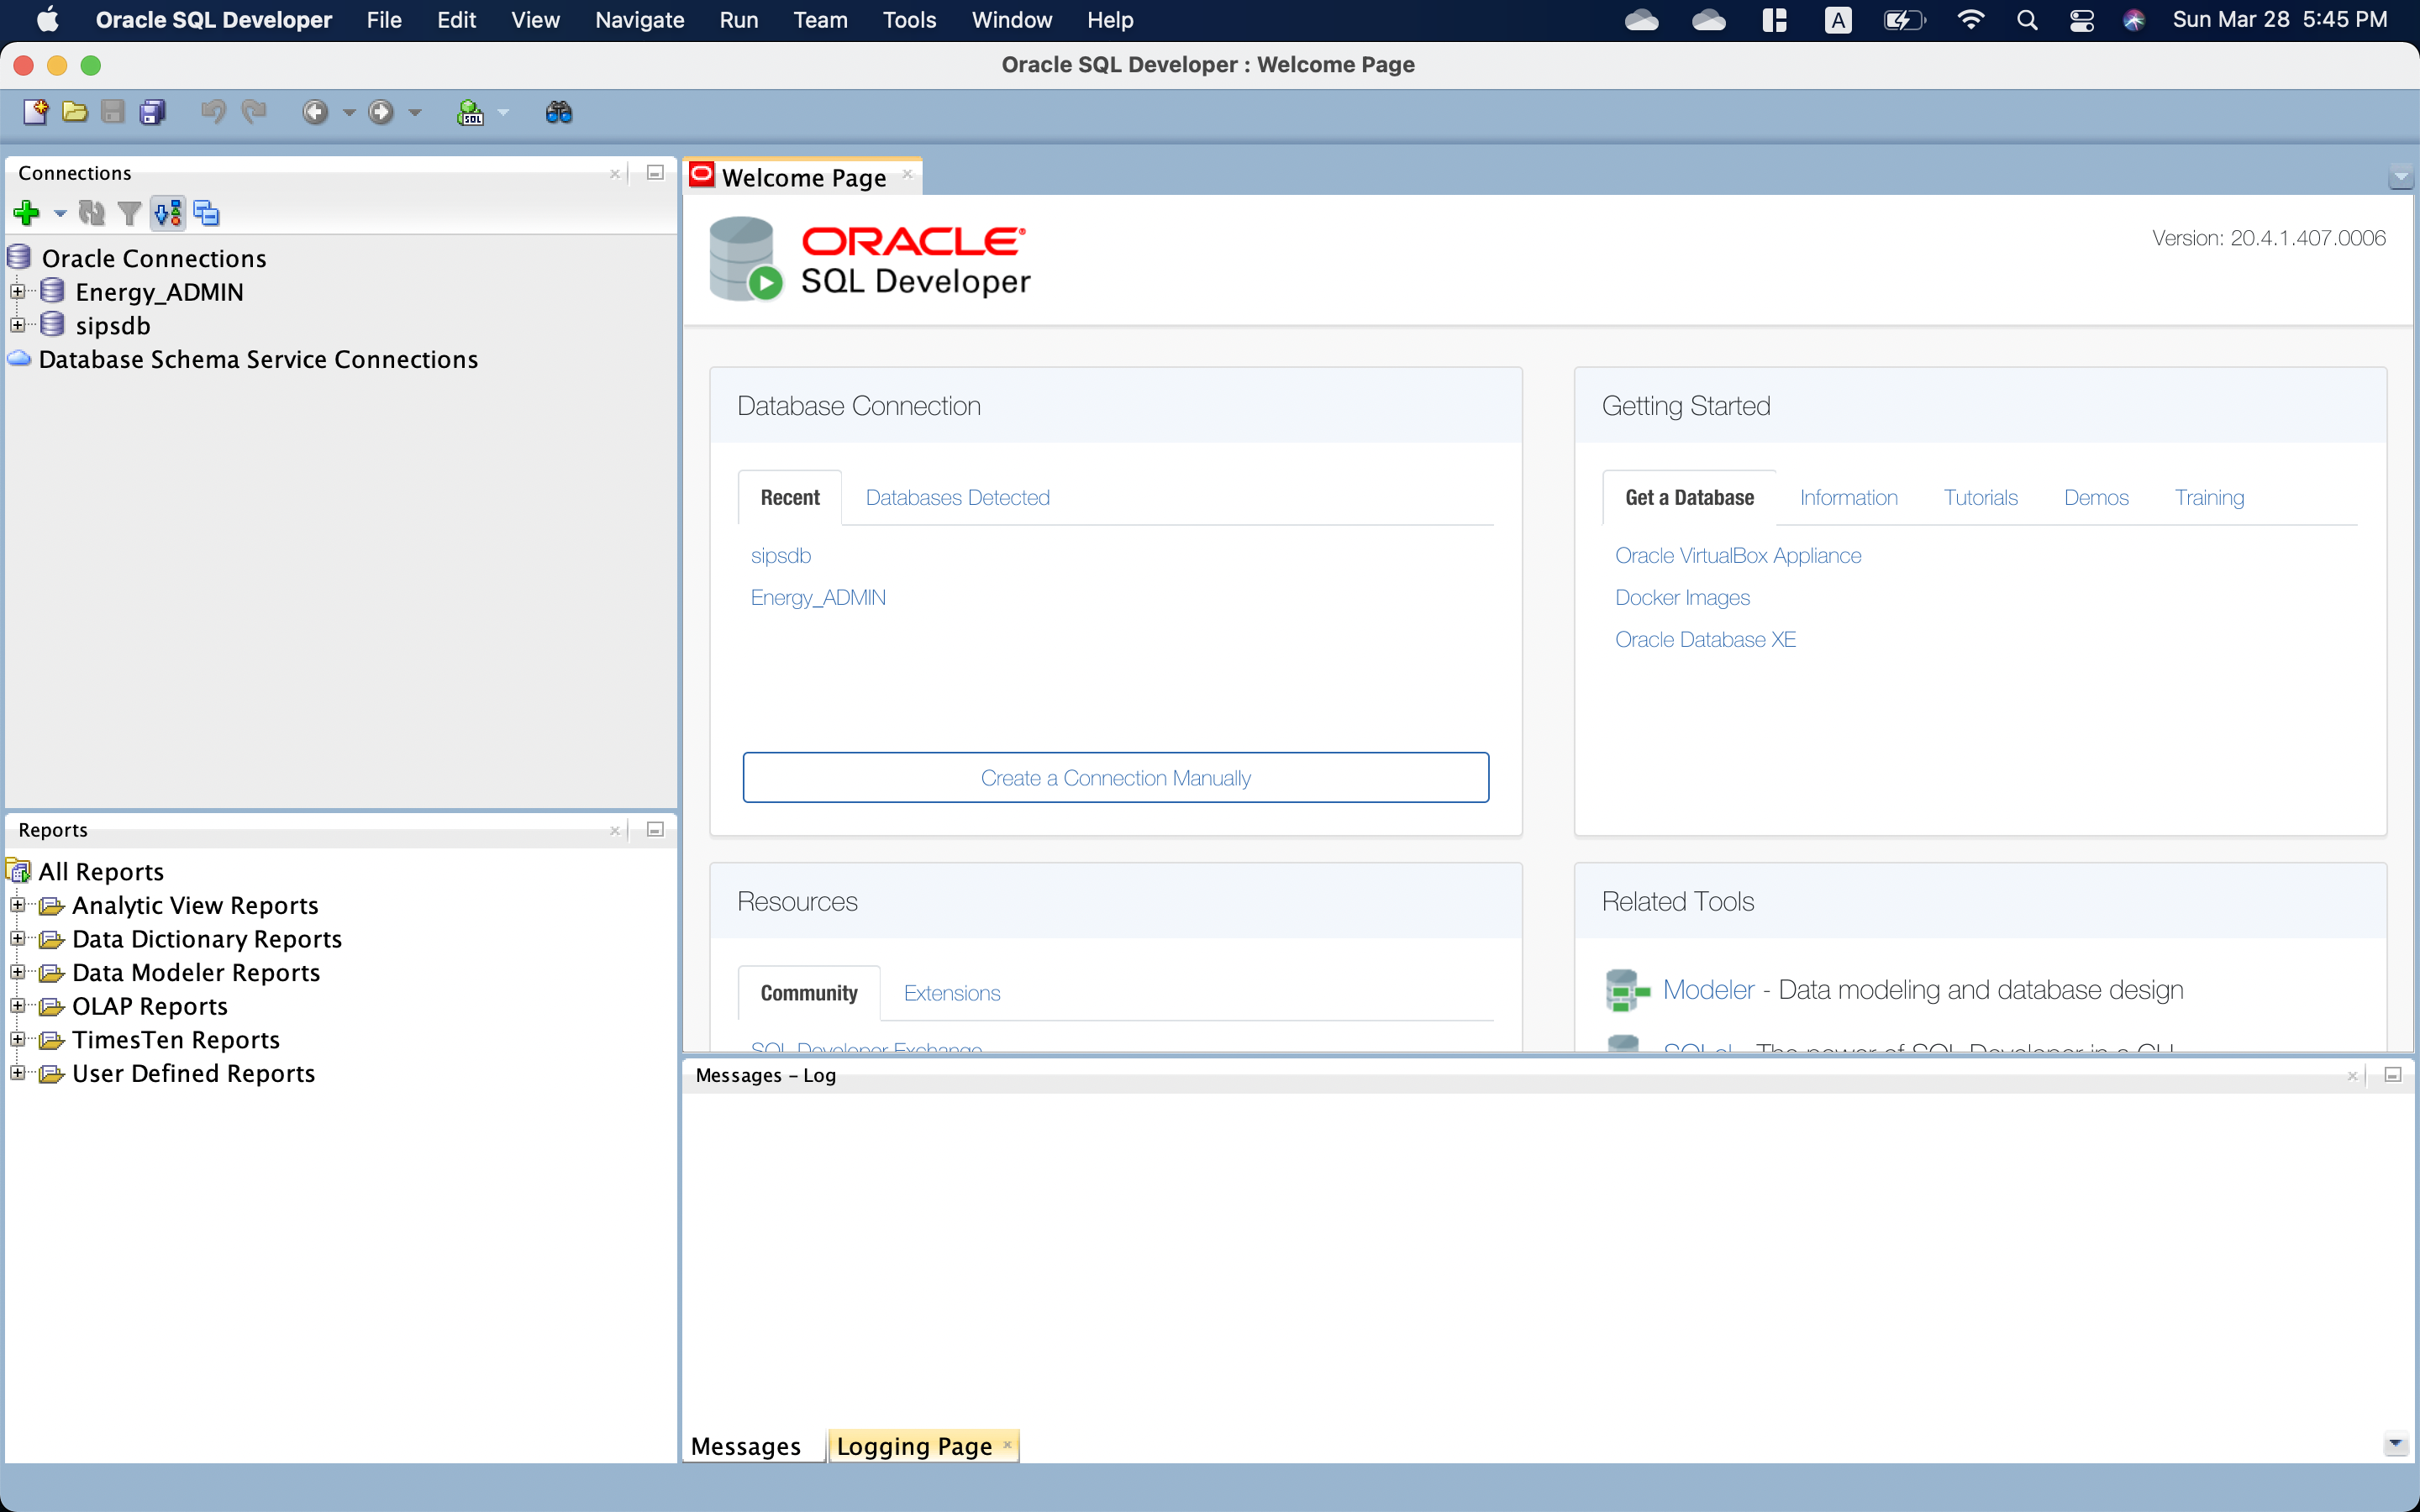Expand TimesTen Reports folder

coord(17,1039)
